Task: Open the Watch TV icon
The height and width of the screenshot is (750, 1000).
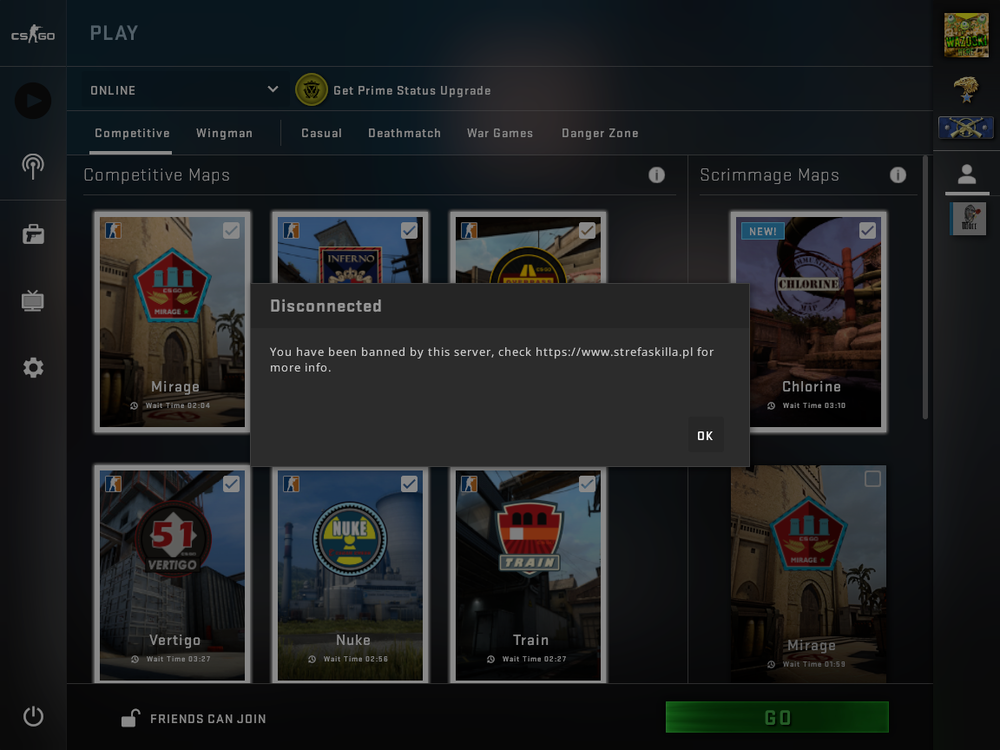Action: pyautogui.click(x=33, y=300)
